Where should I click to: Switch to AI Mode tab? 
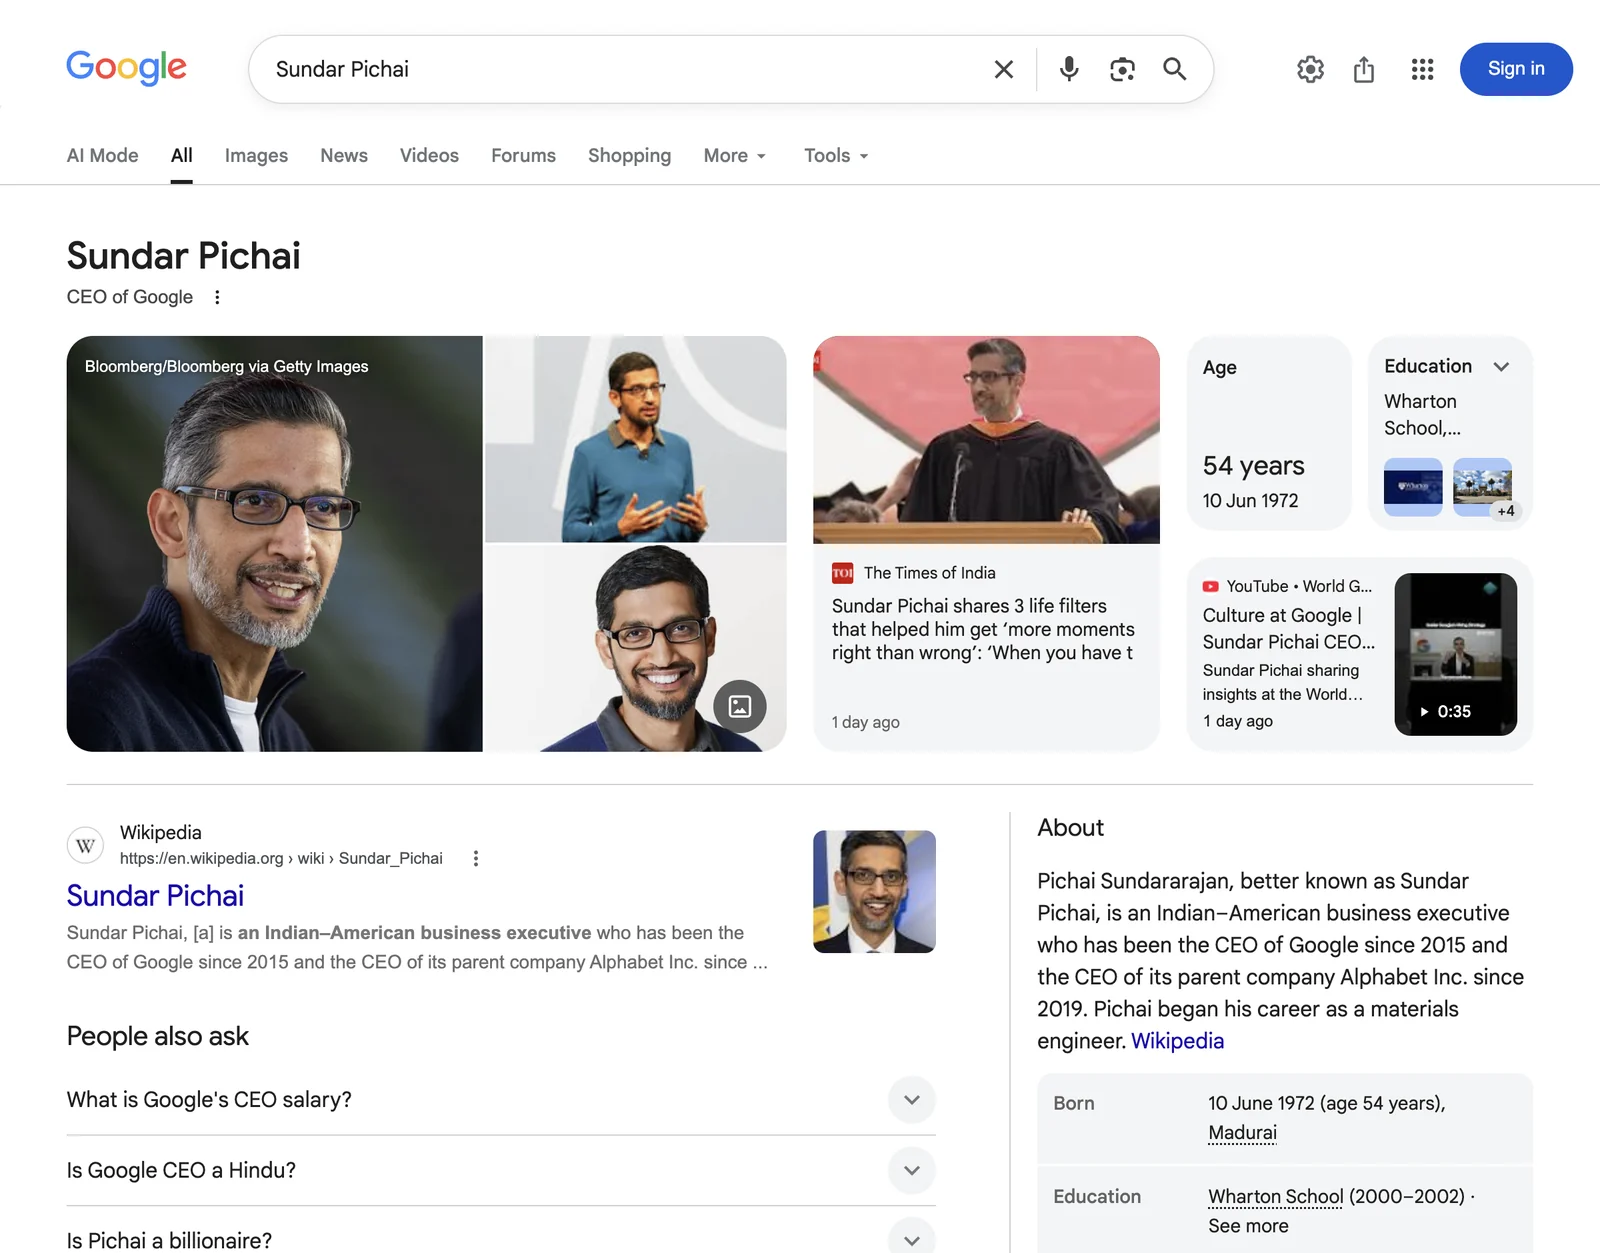[103, 155]
